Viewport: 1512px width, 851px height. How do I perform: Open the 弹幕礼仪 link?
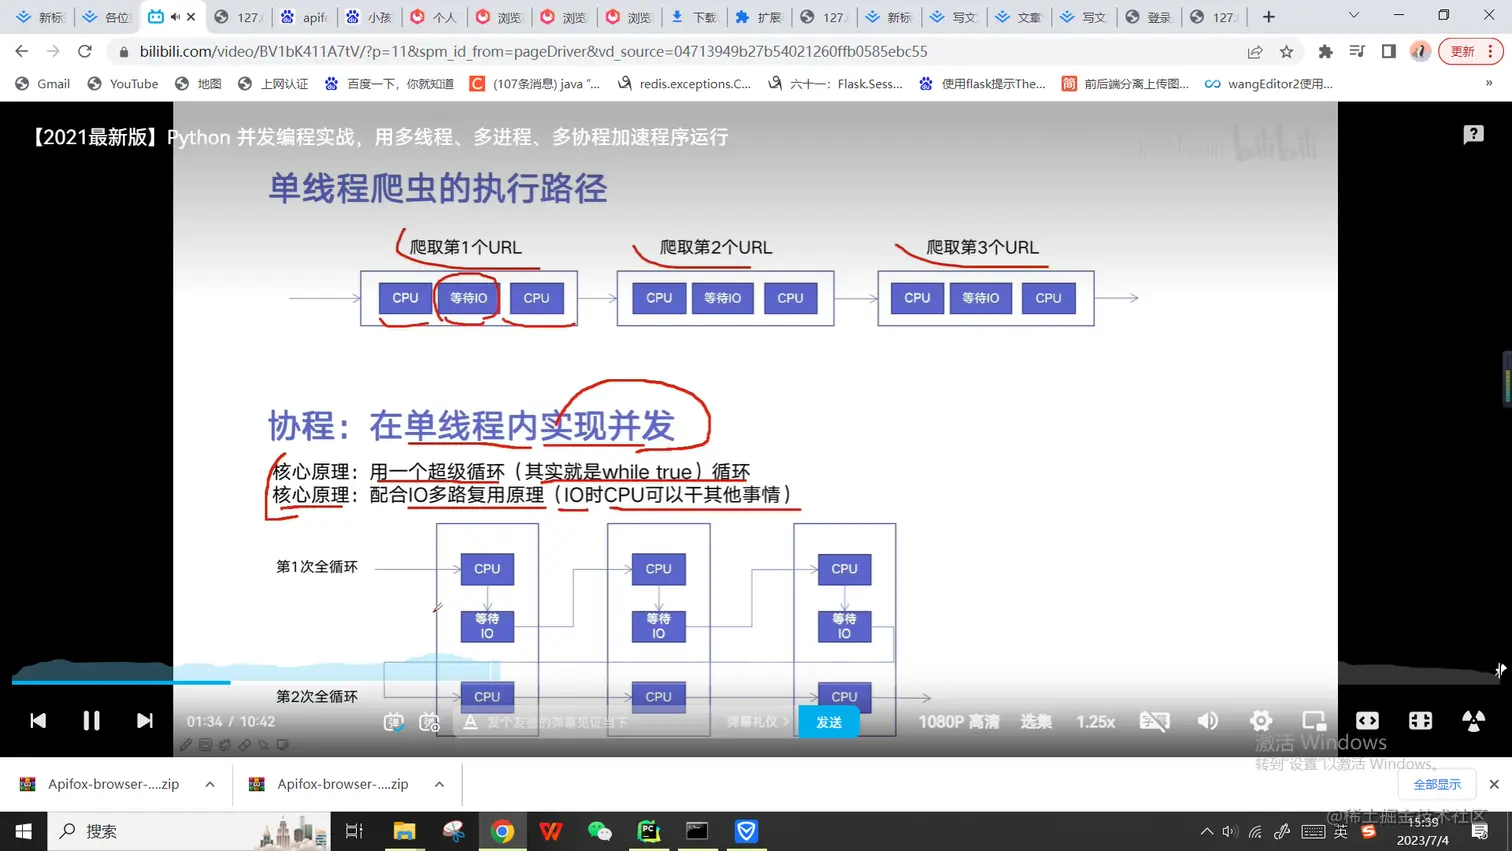(x=757, y=722)
